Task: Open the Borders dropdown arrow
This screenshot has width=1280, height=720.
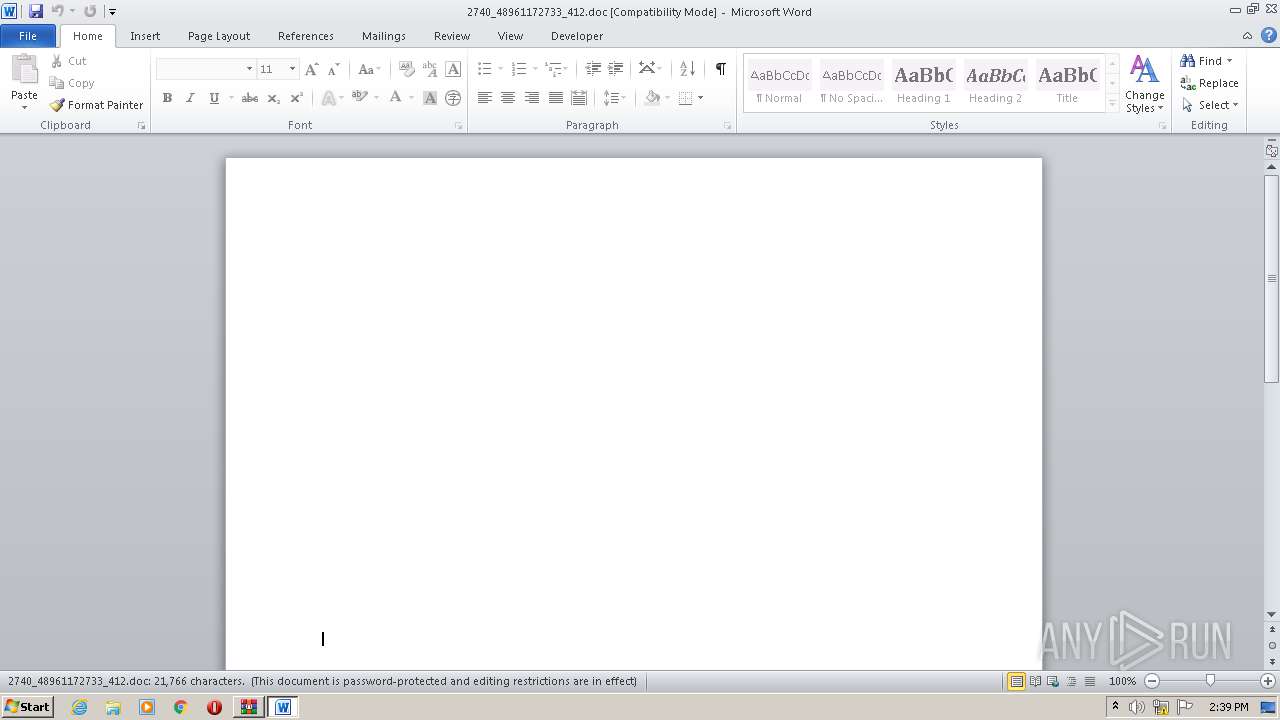Action: tap(700, 98)
